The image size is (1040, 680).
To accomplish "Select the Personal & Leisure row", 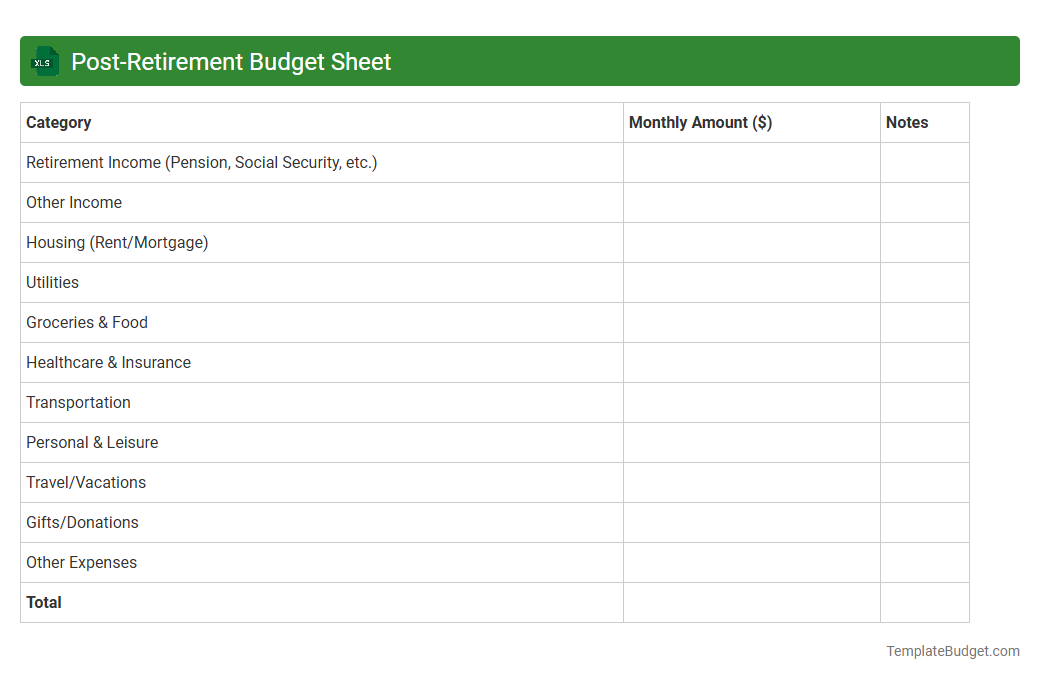I will click(92, 442).
